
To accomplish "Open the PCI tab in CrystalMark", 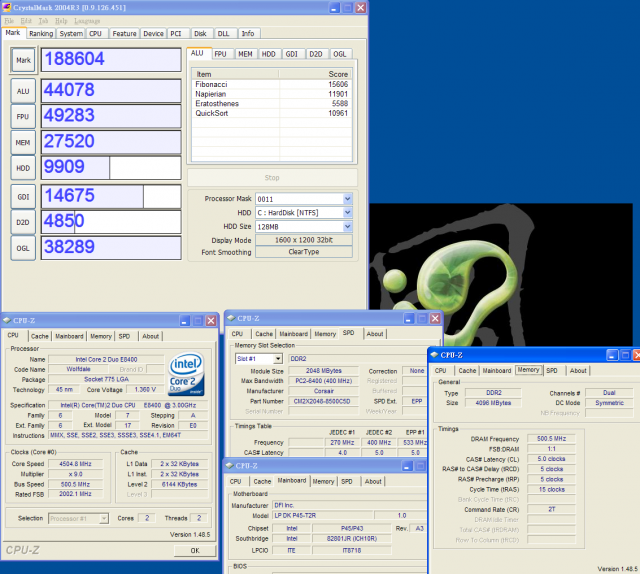I will click(x=176, y=33).
